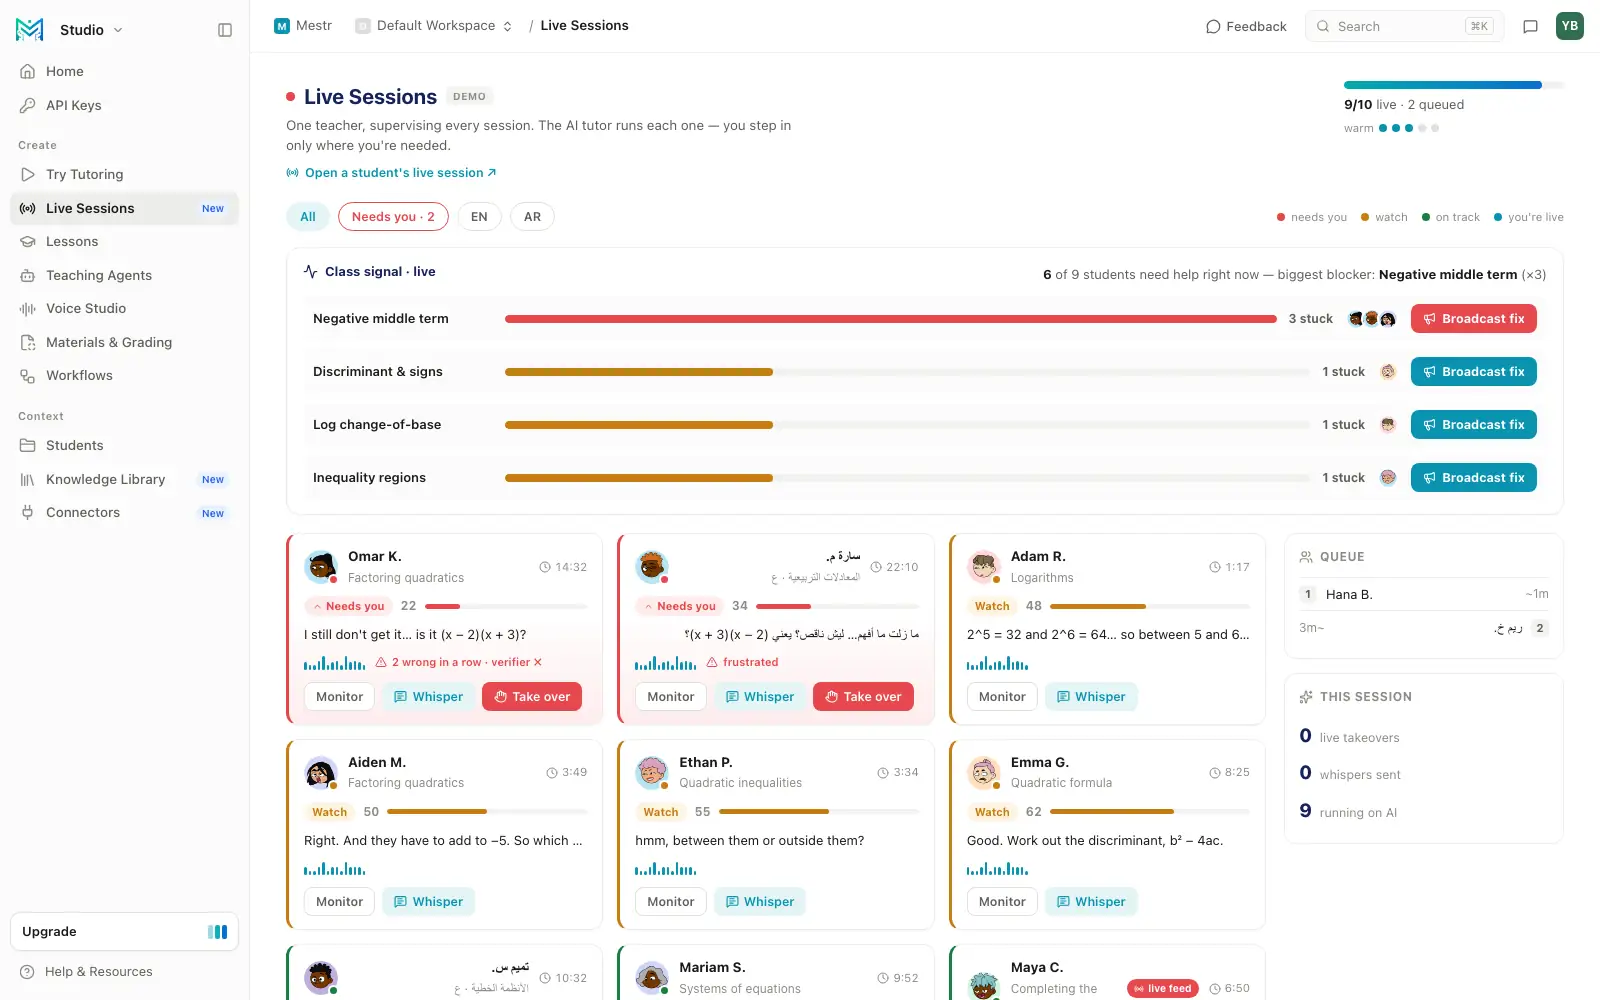Filter sessions by EN
Screen dimensions: 1600x1000
click(x=479, y=216)
